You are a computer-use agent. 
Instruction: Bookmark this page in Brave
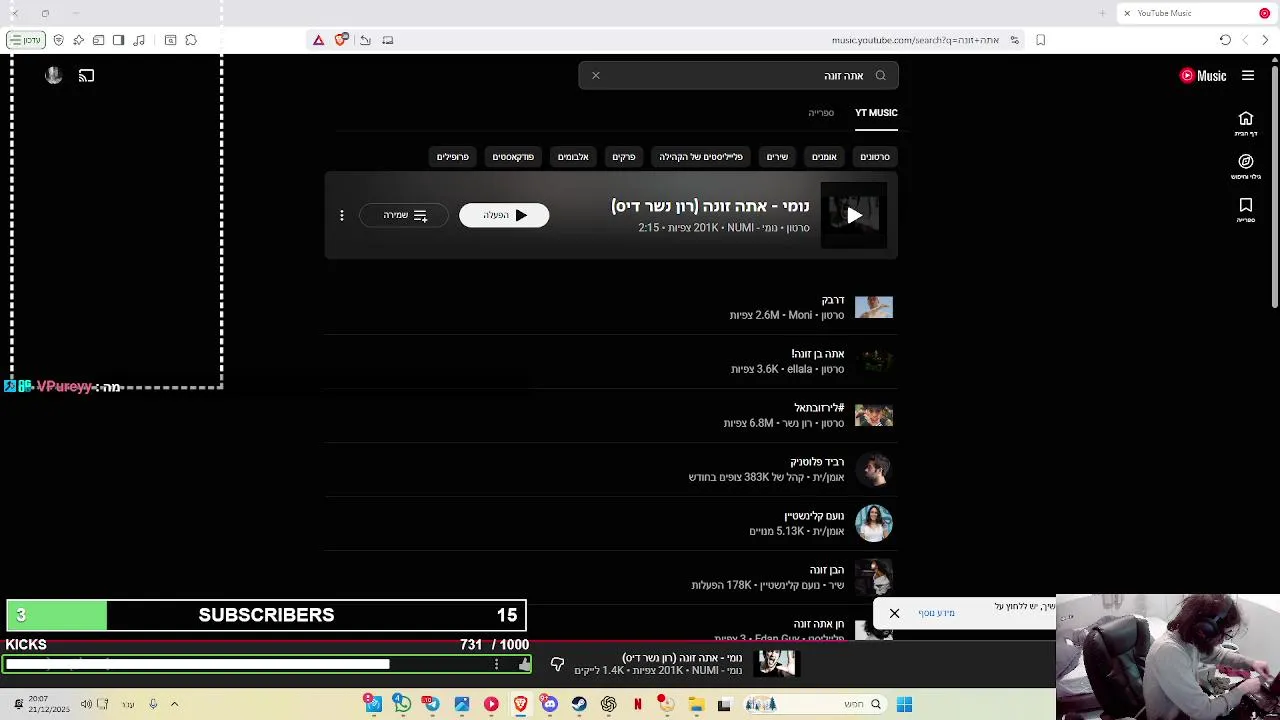point(1041,40)
